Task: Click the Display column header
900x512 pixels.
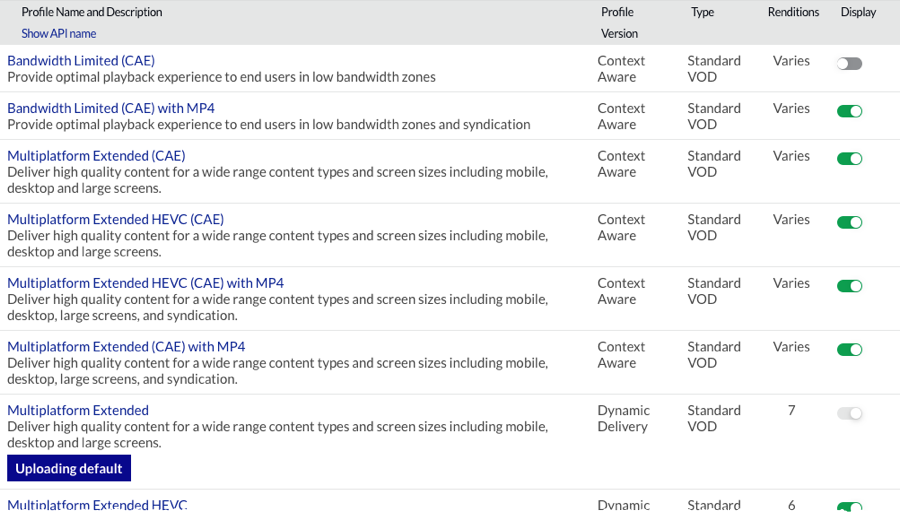Action: [858, 12]
